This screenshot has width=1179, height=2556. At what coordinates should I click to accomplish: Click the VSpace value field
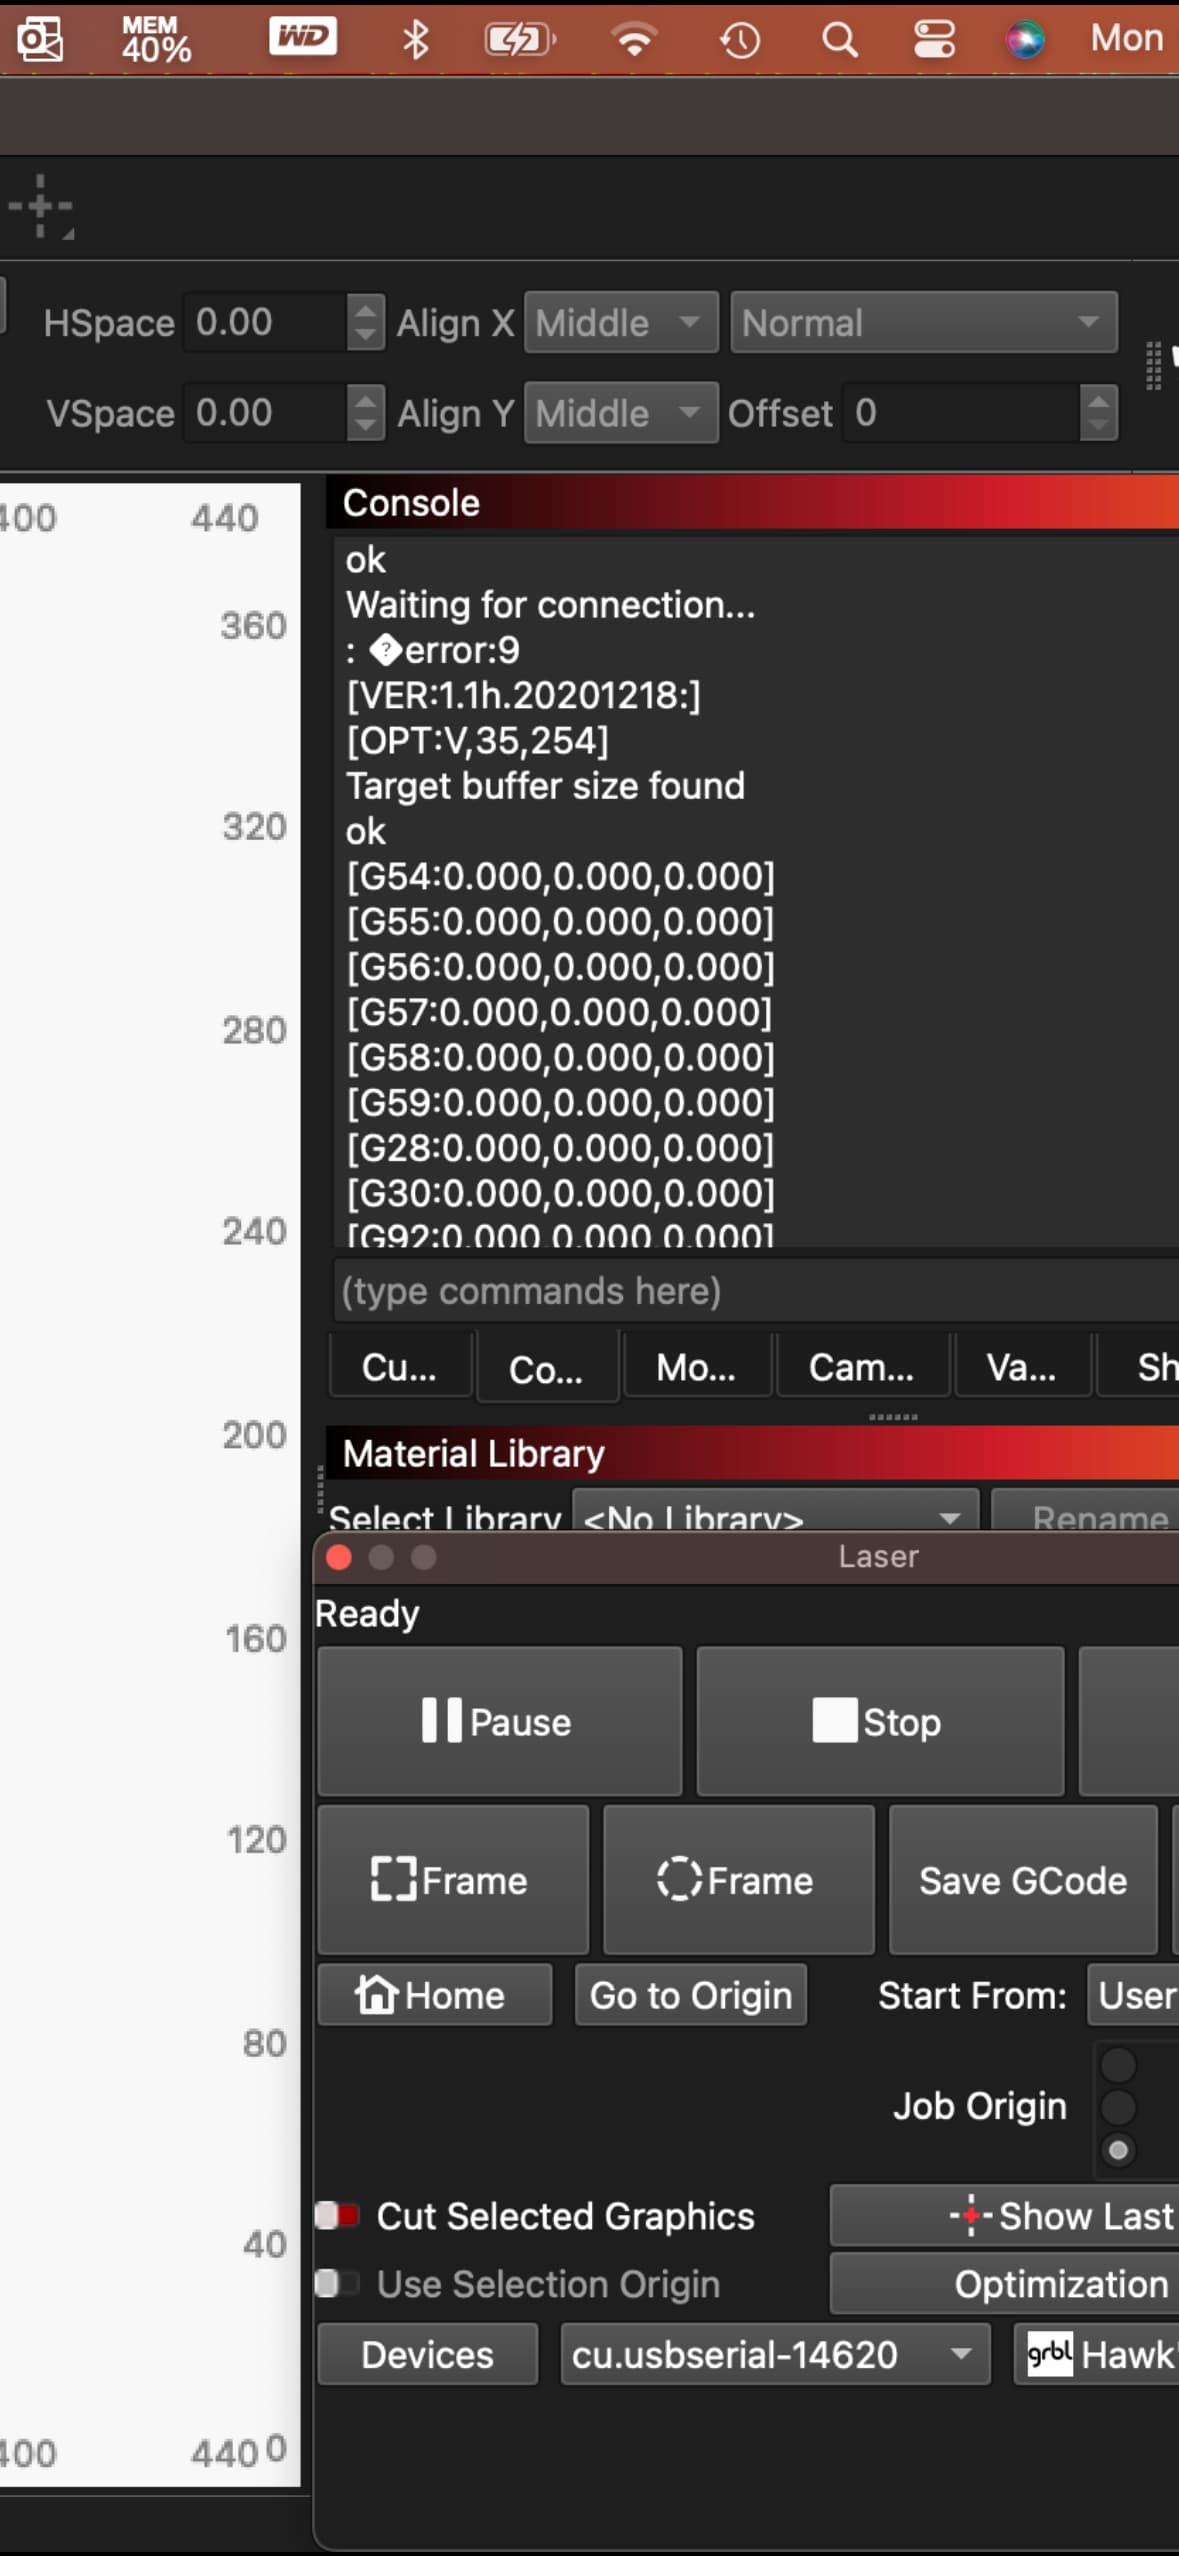tap(266, 412)
